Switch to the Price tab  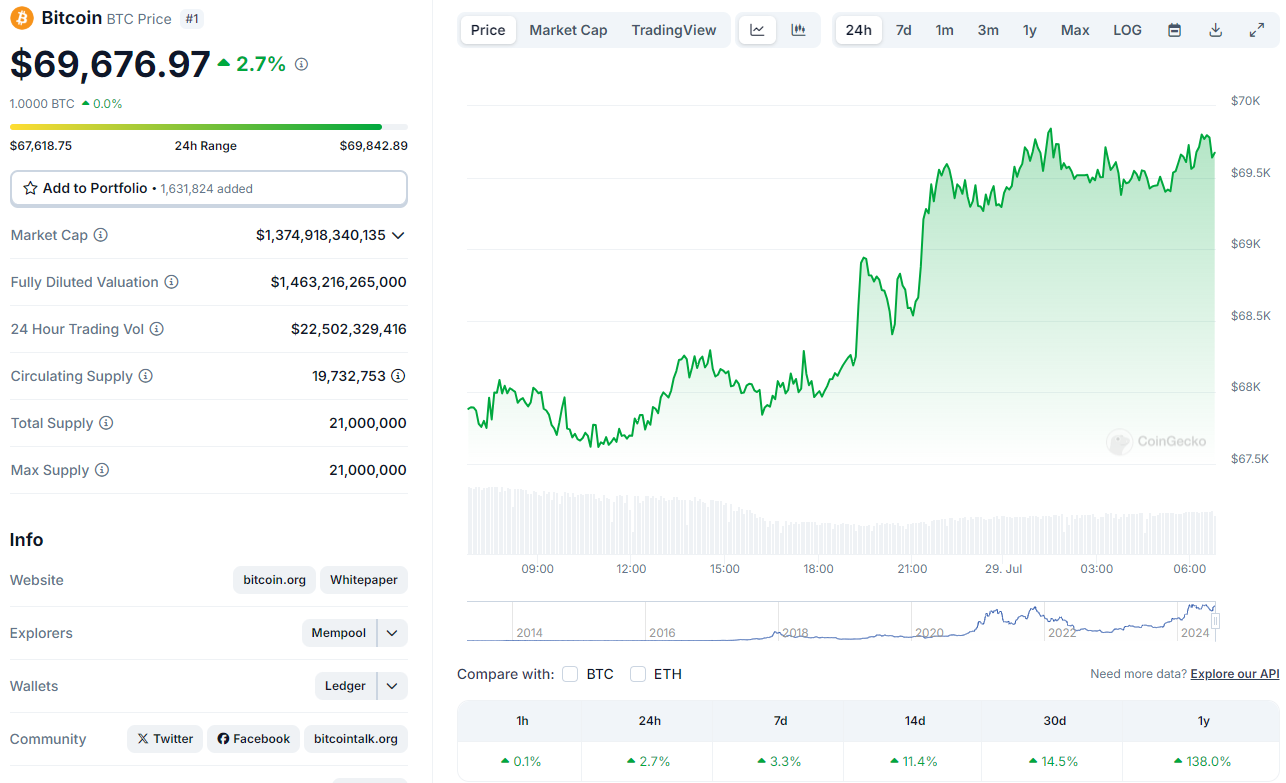point(488,30)
